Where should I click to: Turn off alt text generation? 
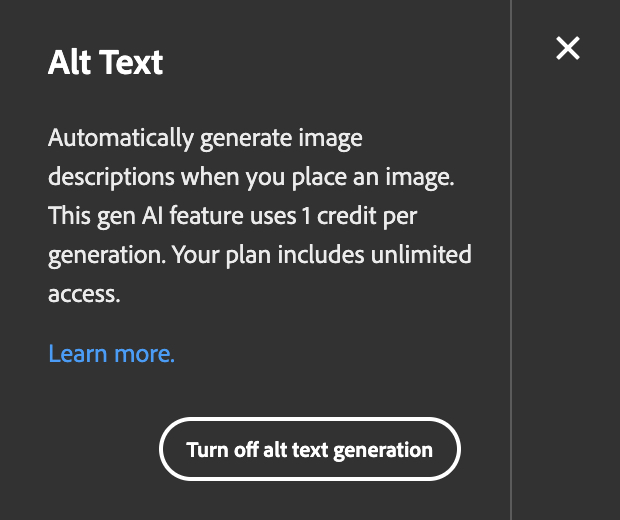(309, 449)
